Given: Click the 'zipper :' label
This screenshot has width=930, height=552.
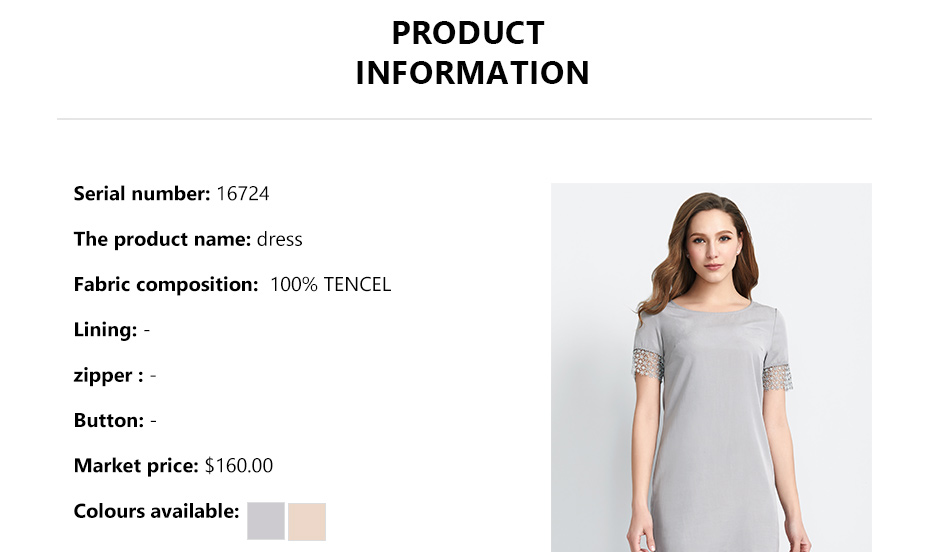Looking at the screenshot, I should click(x=108, y=376).
